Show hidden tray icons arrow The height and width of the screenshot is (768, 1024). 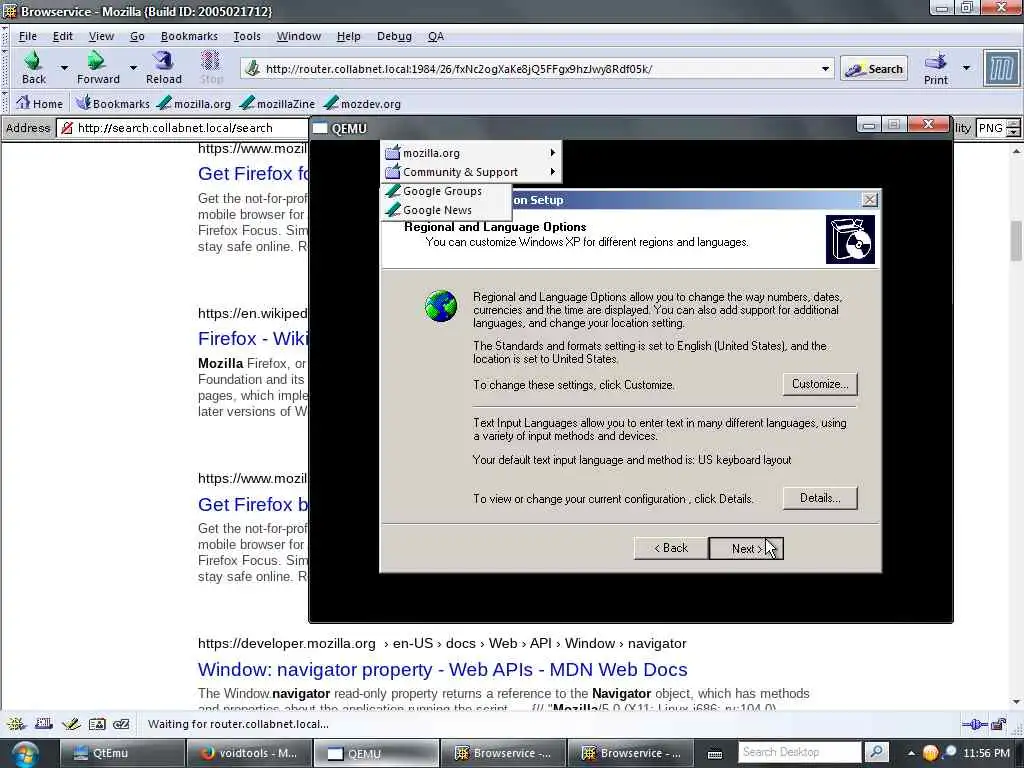pos(911,754)
